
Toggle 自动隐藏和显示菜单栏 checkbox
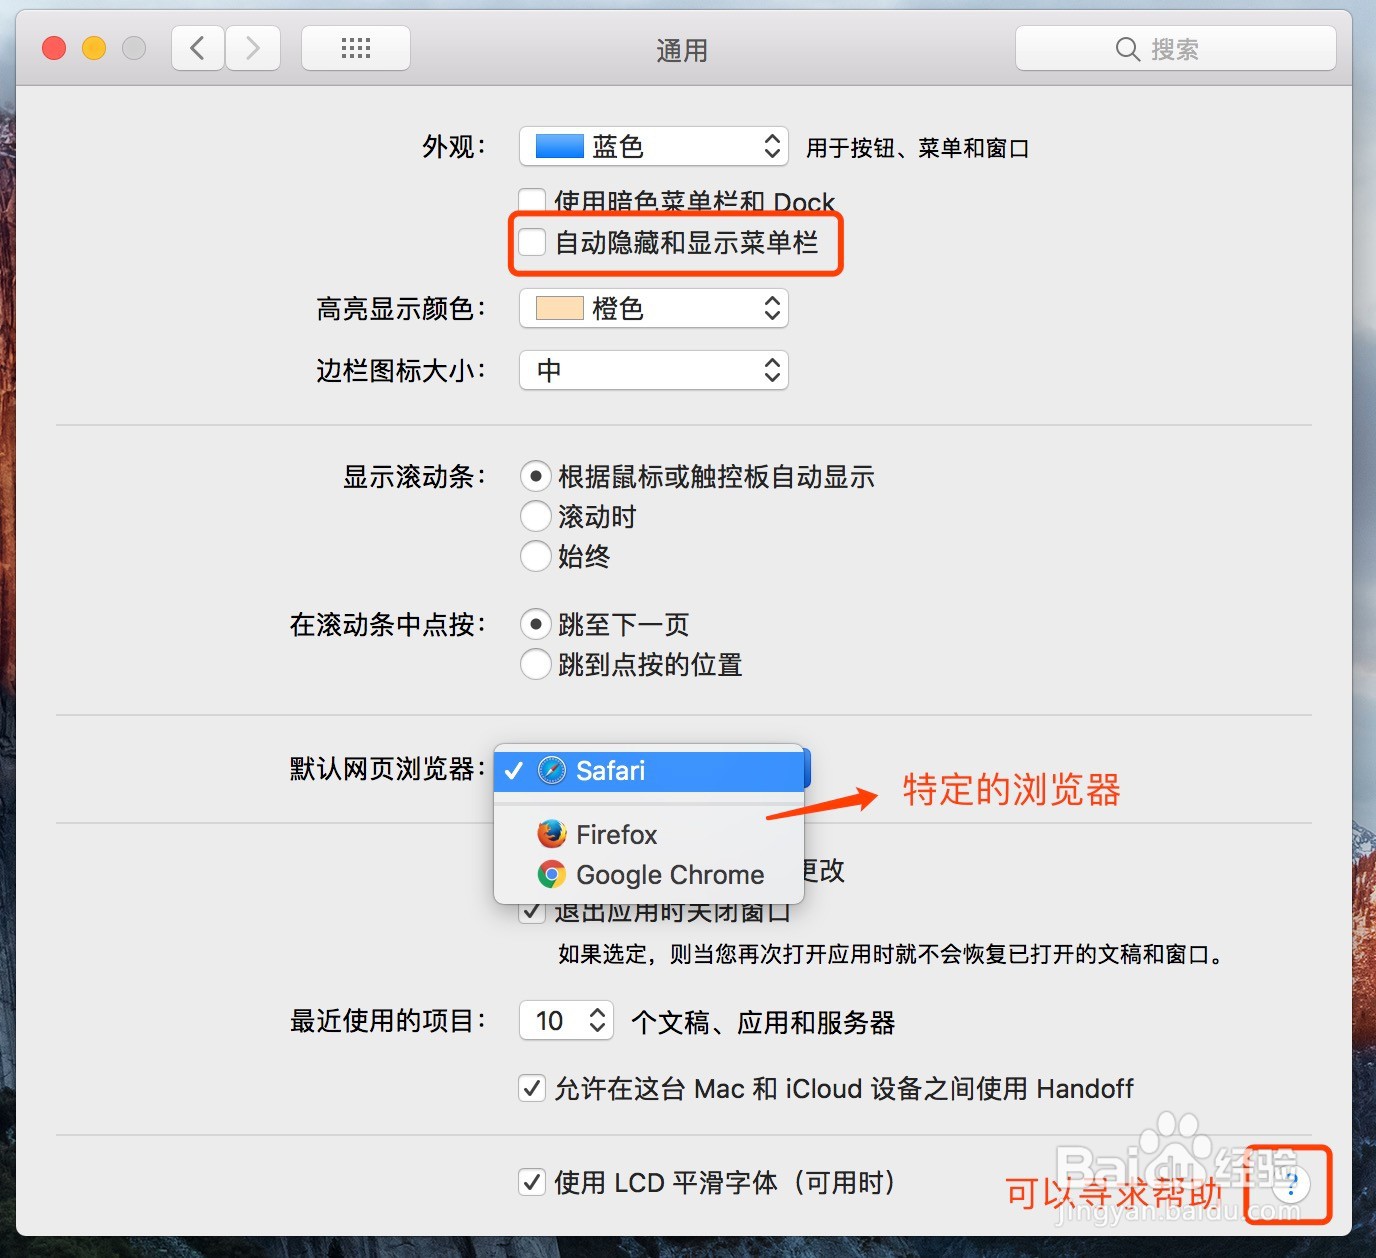[x=532, y=242]
